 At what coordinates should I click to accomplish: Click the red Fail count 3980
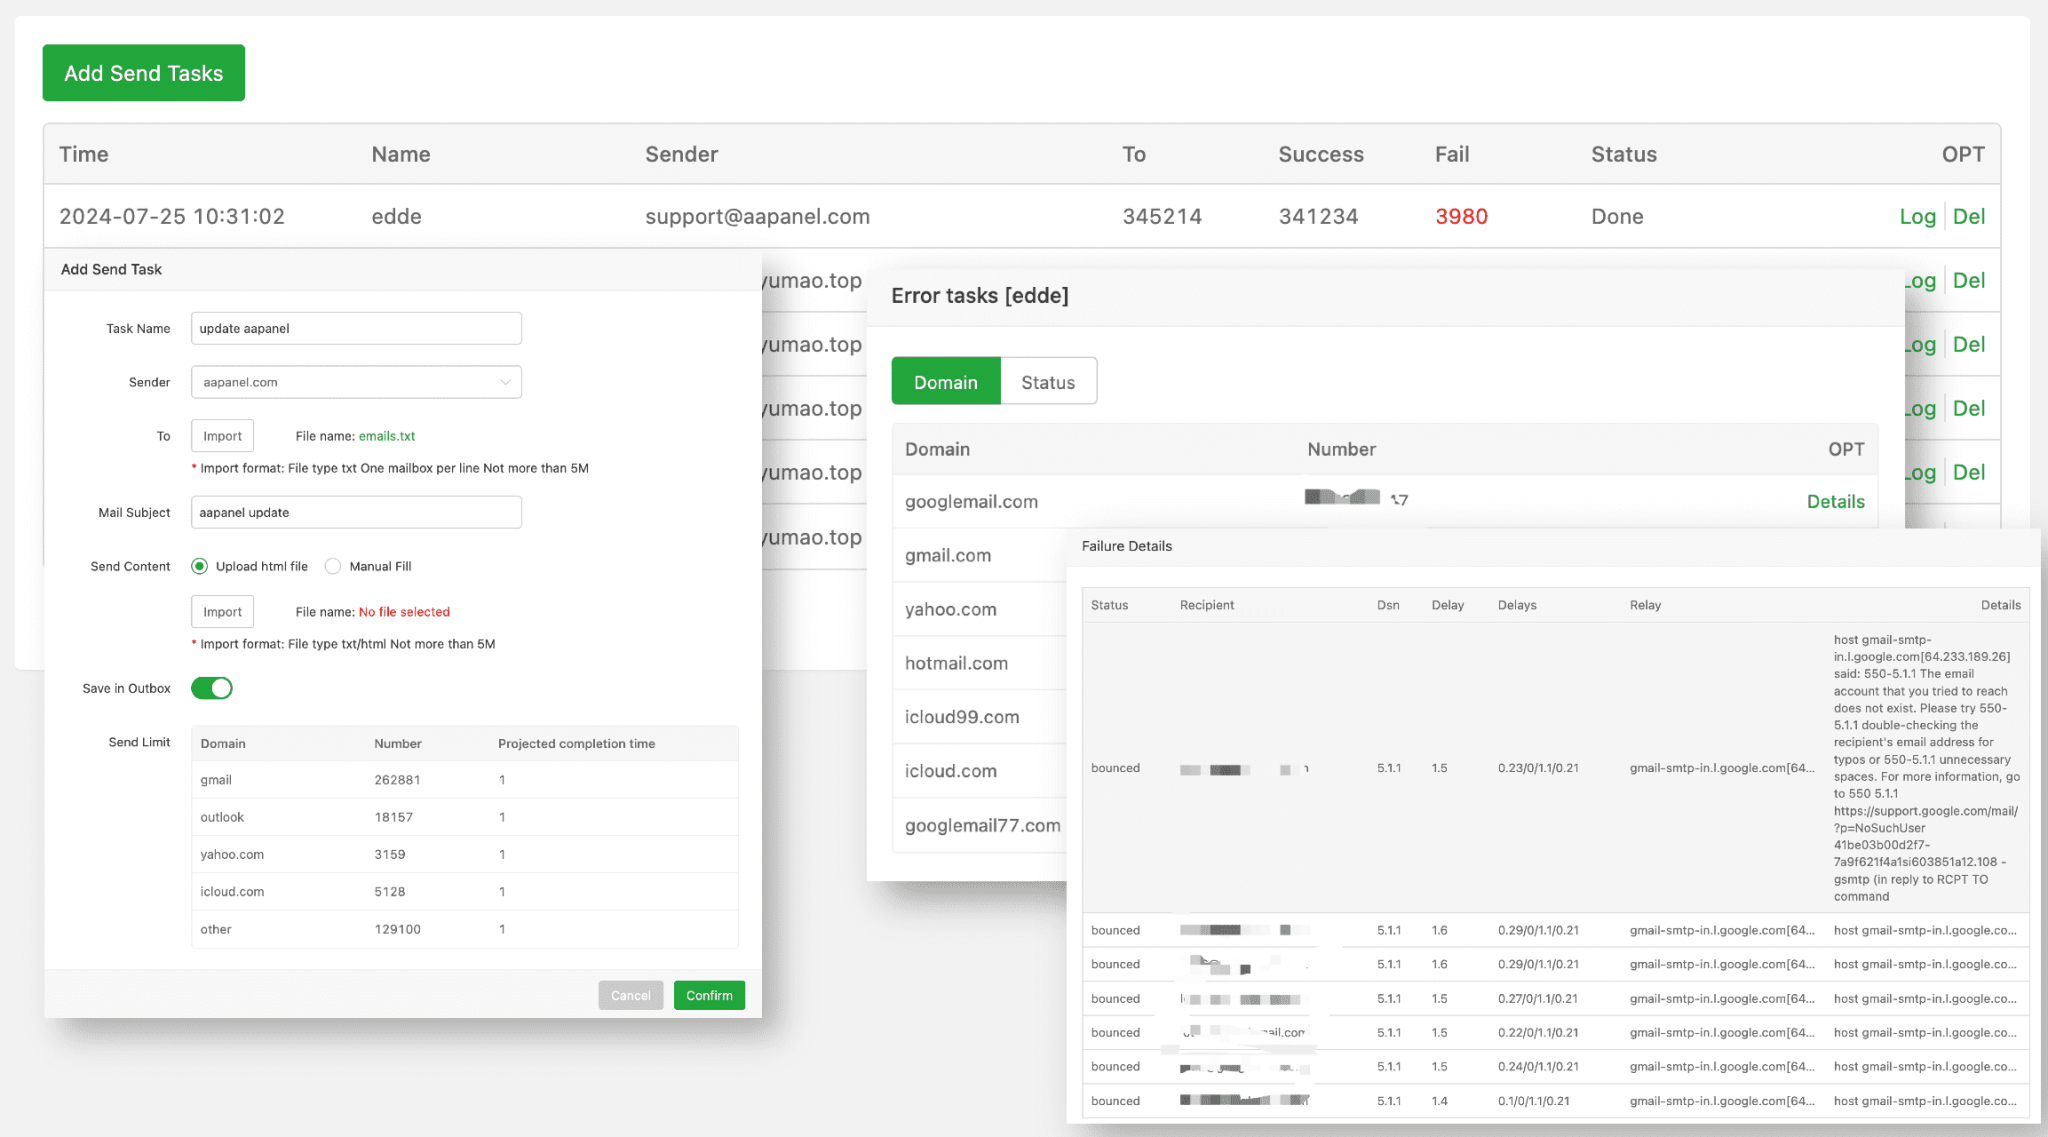(1461, 216)
